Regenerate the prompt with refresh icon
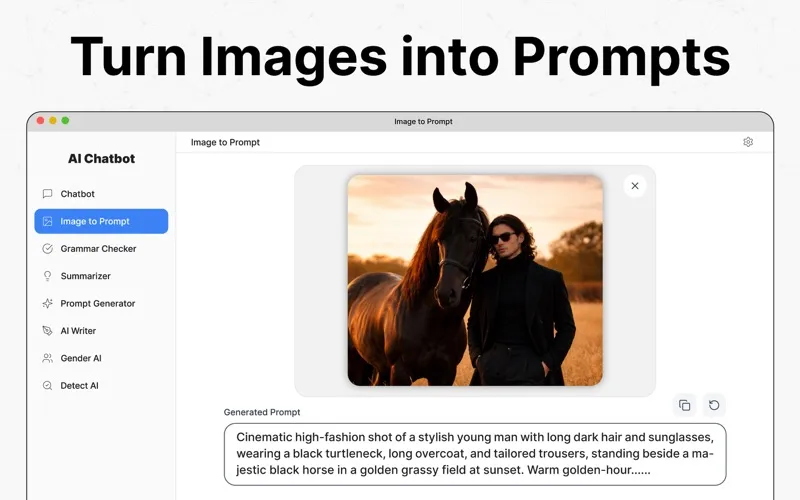800x500 pixels. click(x=714, y=406)
